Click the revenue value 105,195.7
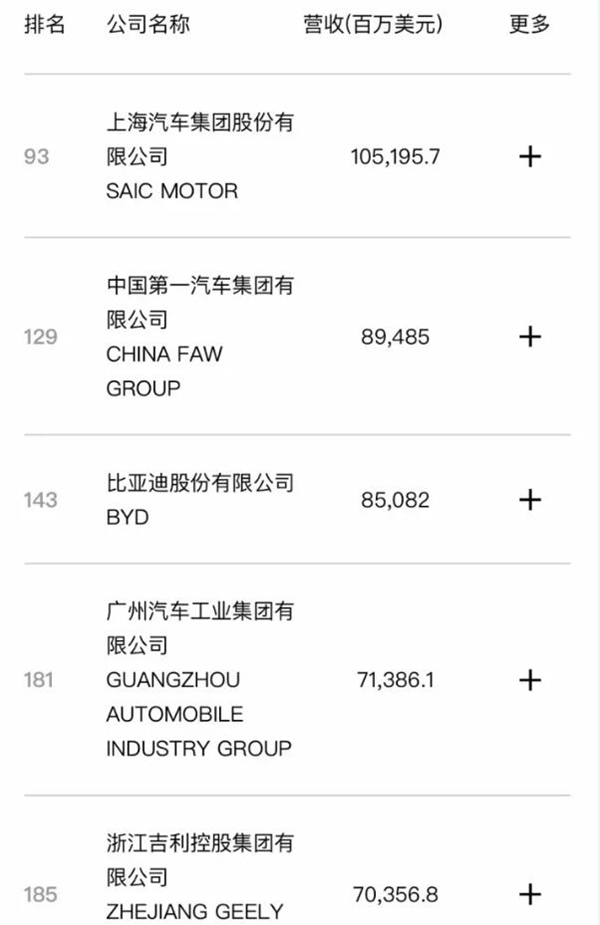Image resolution: width=600 pixels, height=925 pixels. 395,157
